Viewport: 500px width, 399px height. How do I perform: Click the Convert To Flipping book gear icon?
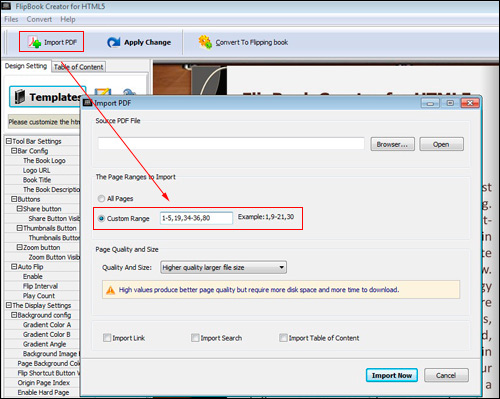pos(205,42)
